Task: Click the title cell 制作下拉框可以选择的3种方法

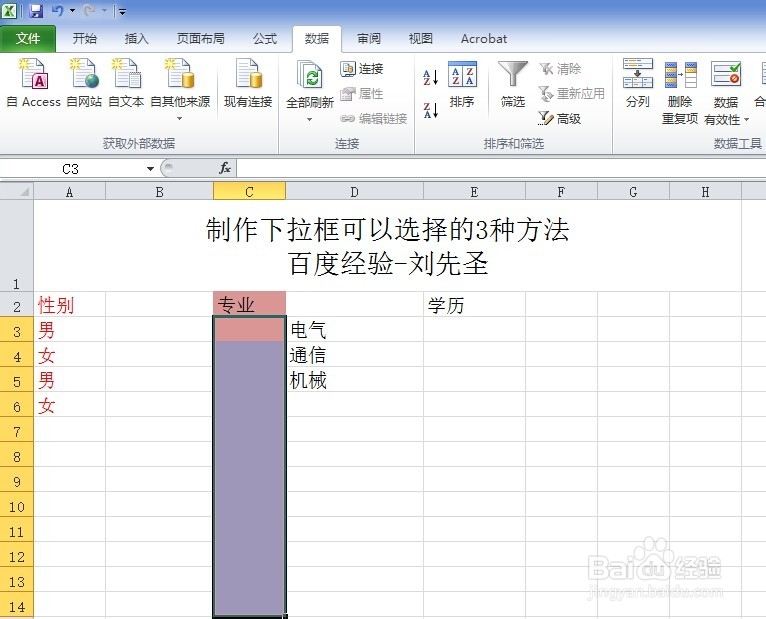Action: coord(387,246)
